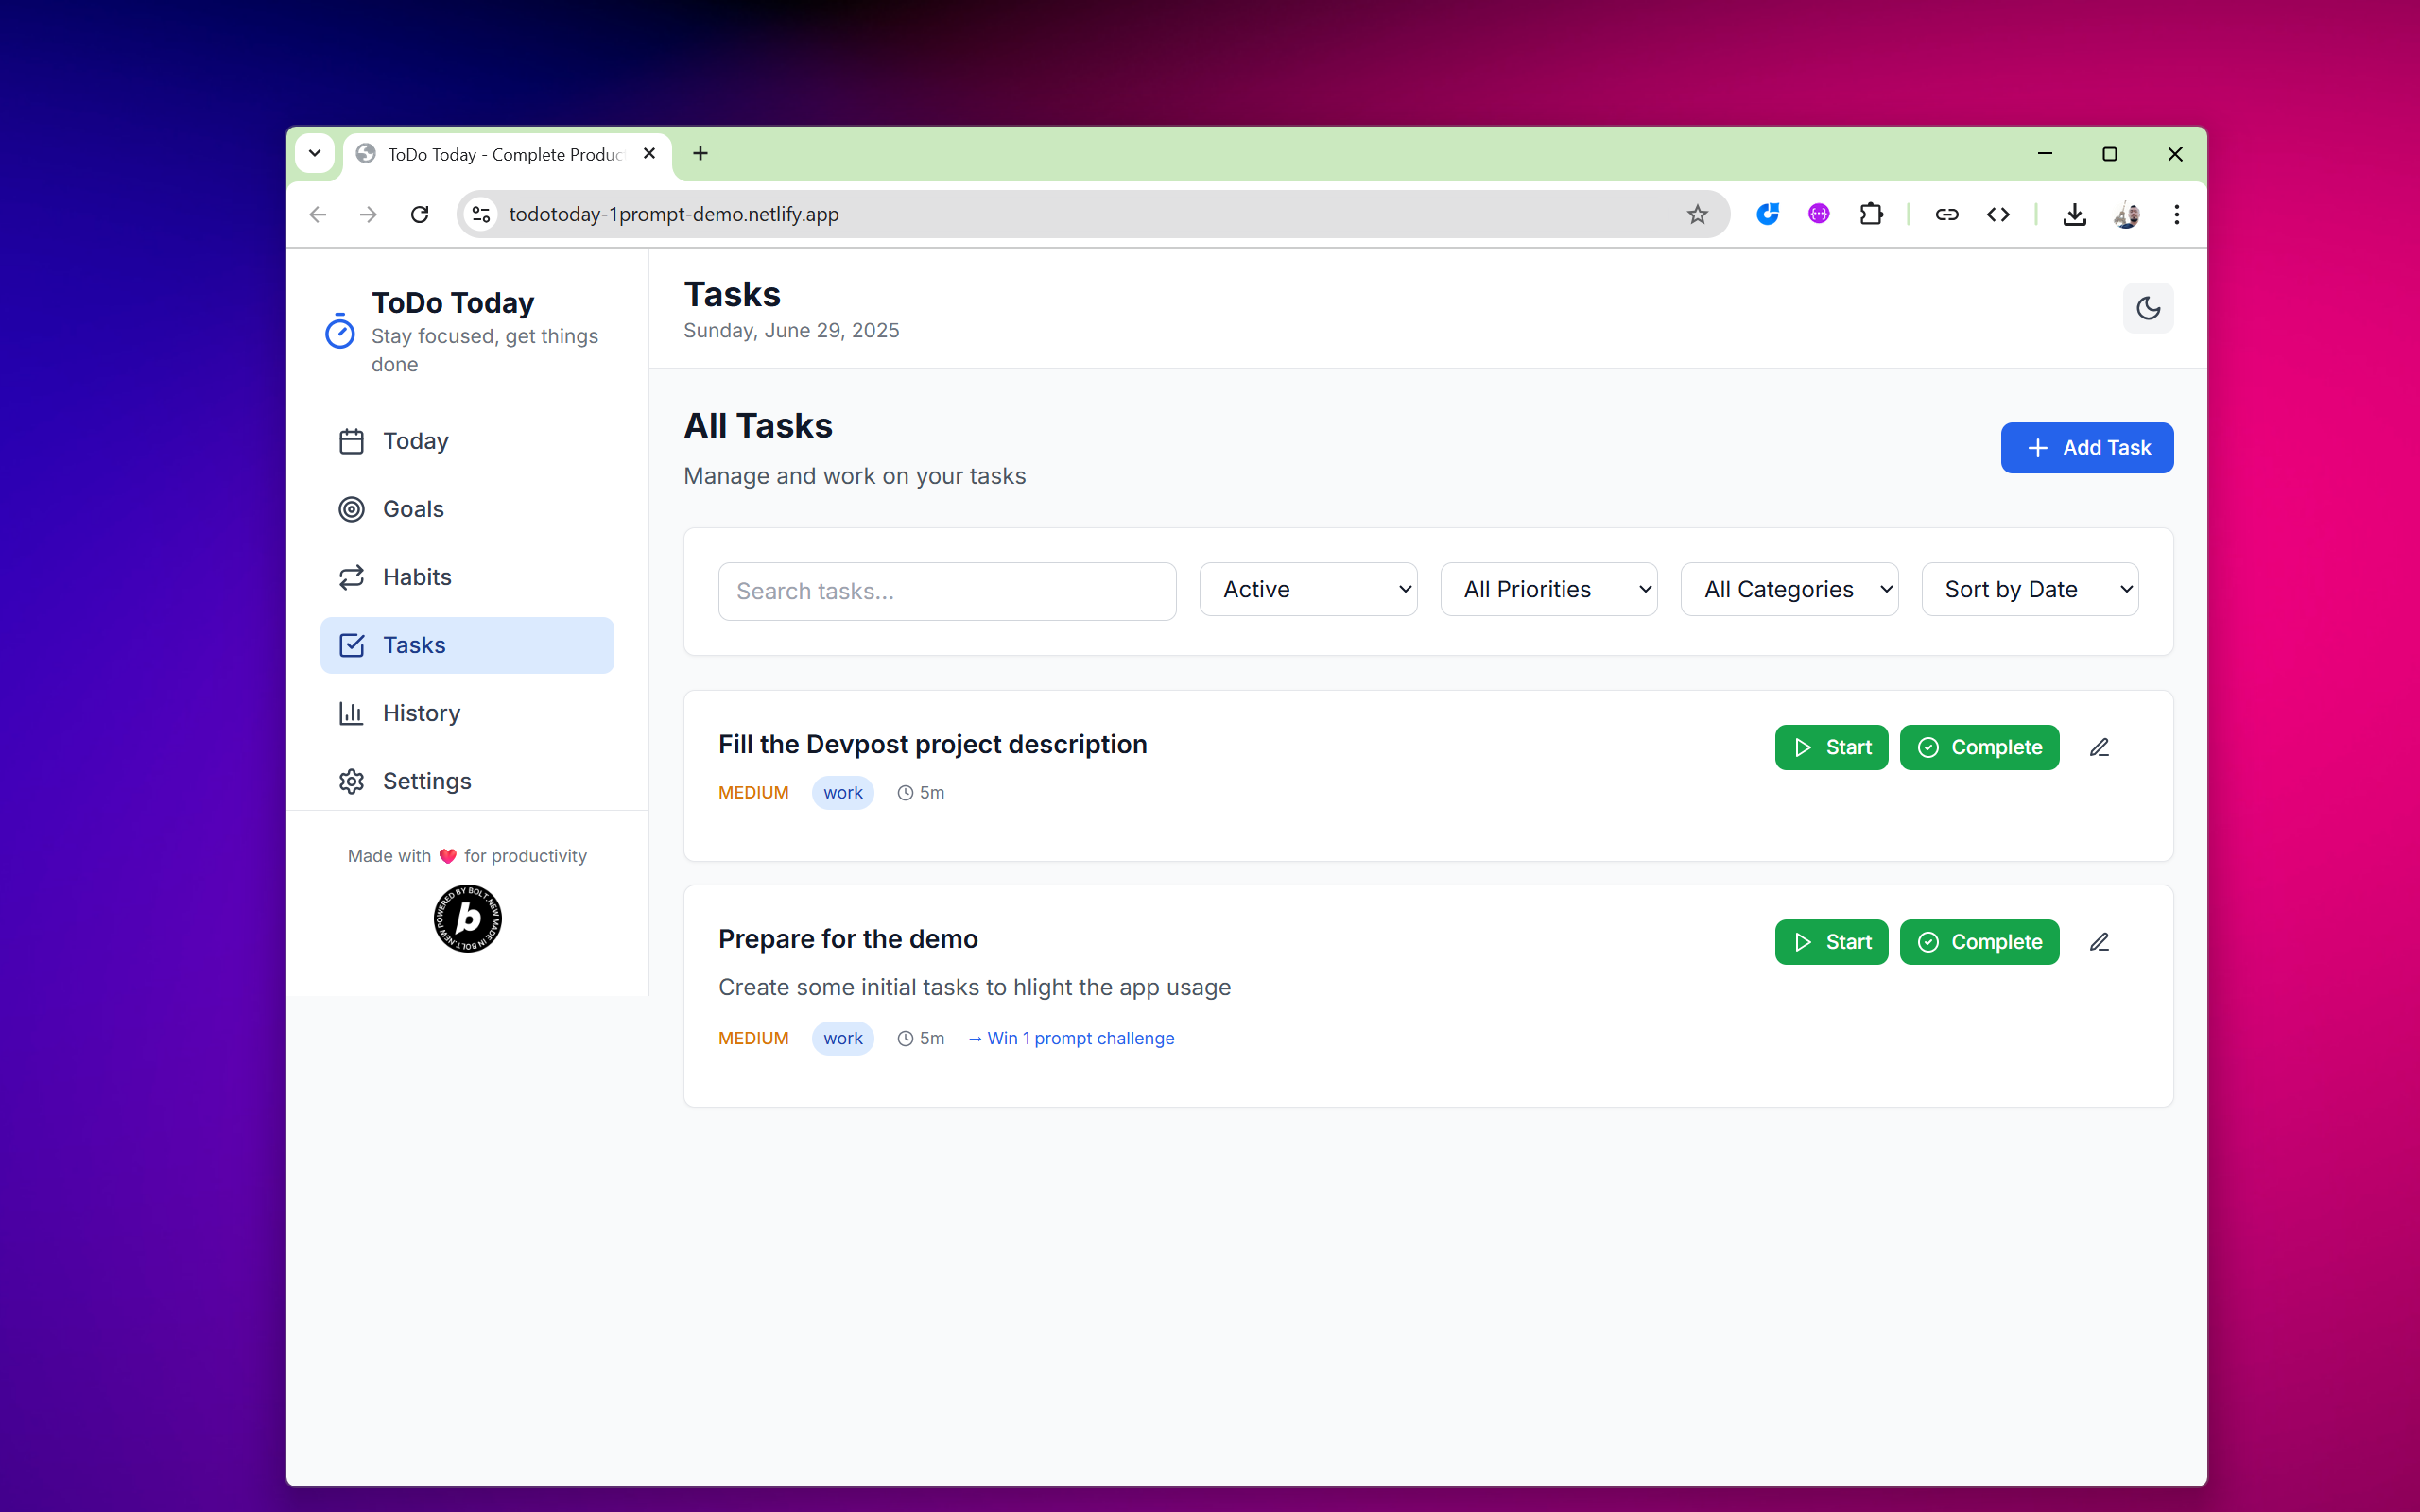This screenshot has width=2420, height=1512.
Task: Open the All Categories dropdown
Action: pos(1789,589)
